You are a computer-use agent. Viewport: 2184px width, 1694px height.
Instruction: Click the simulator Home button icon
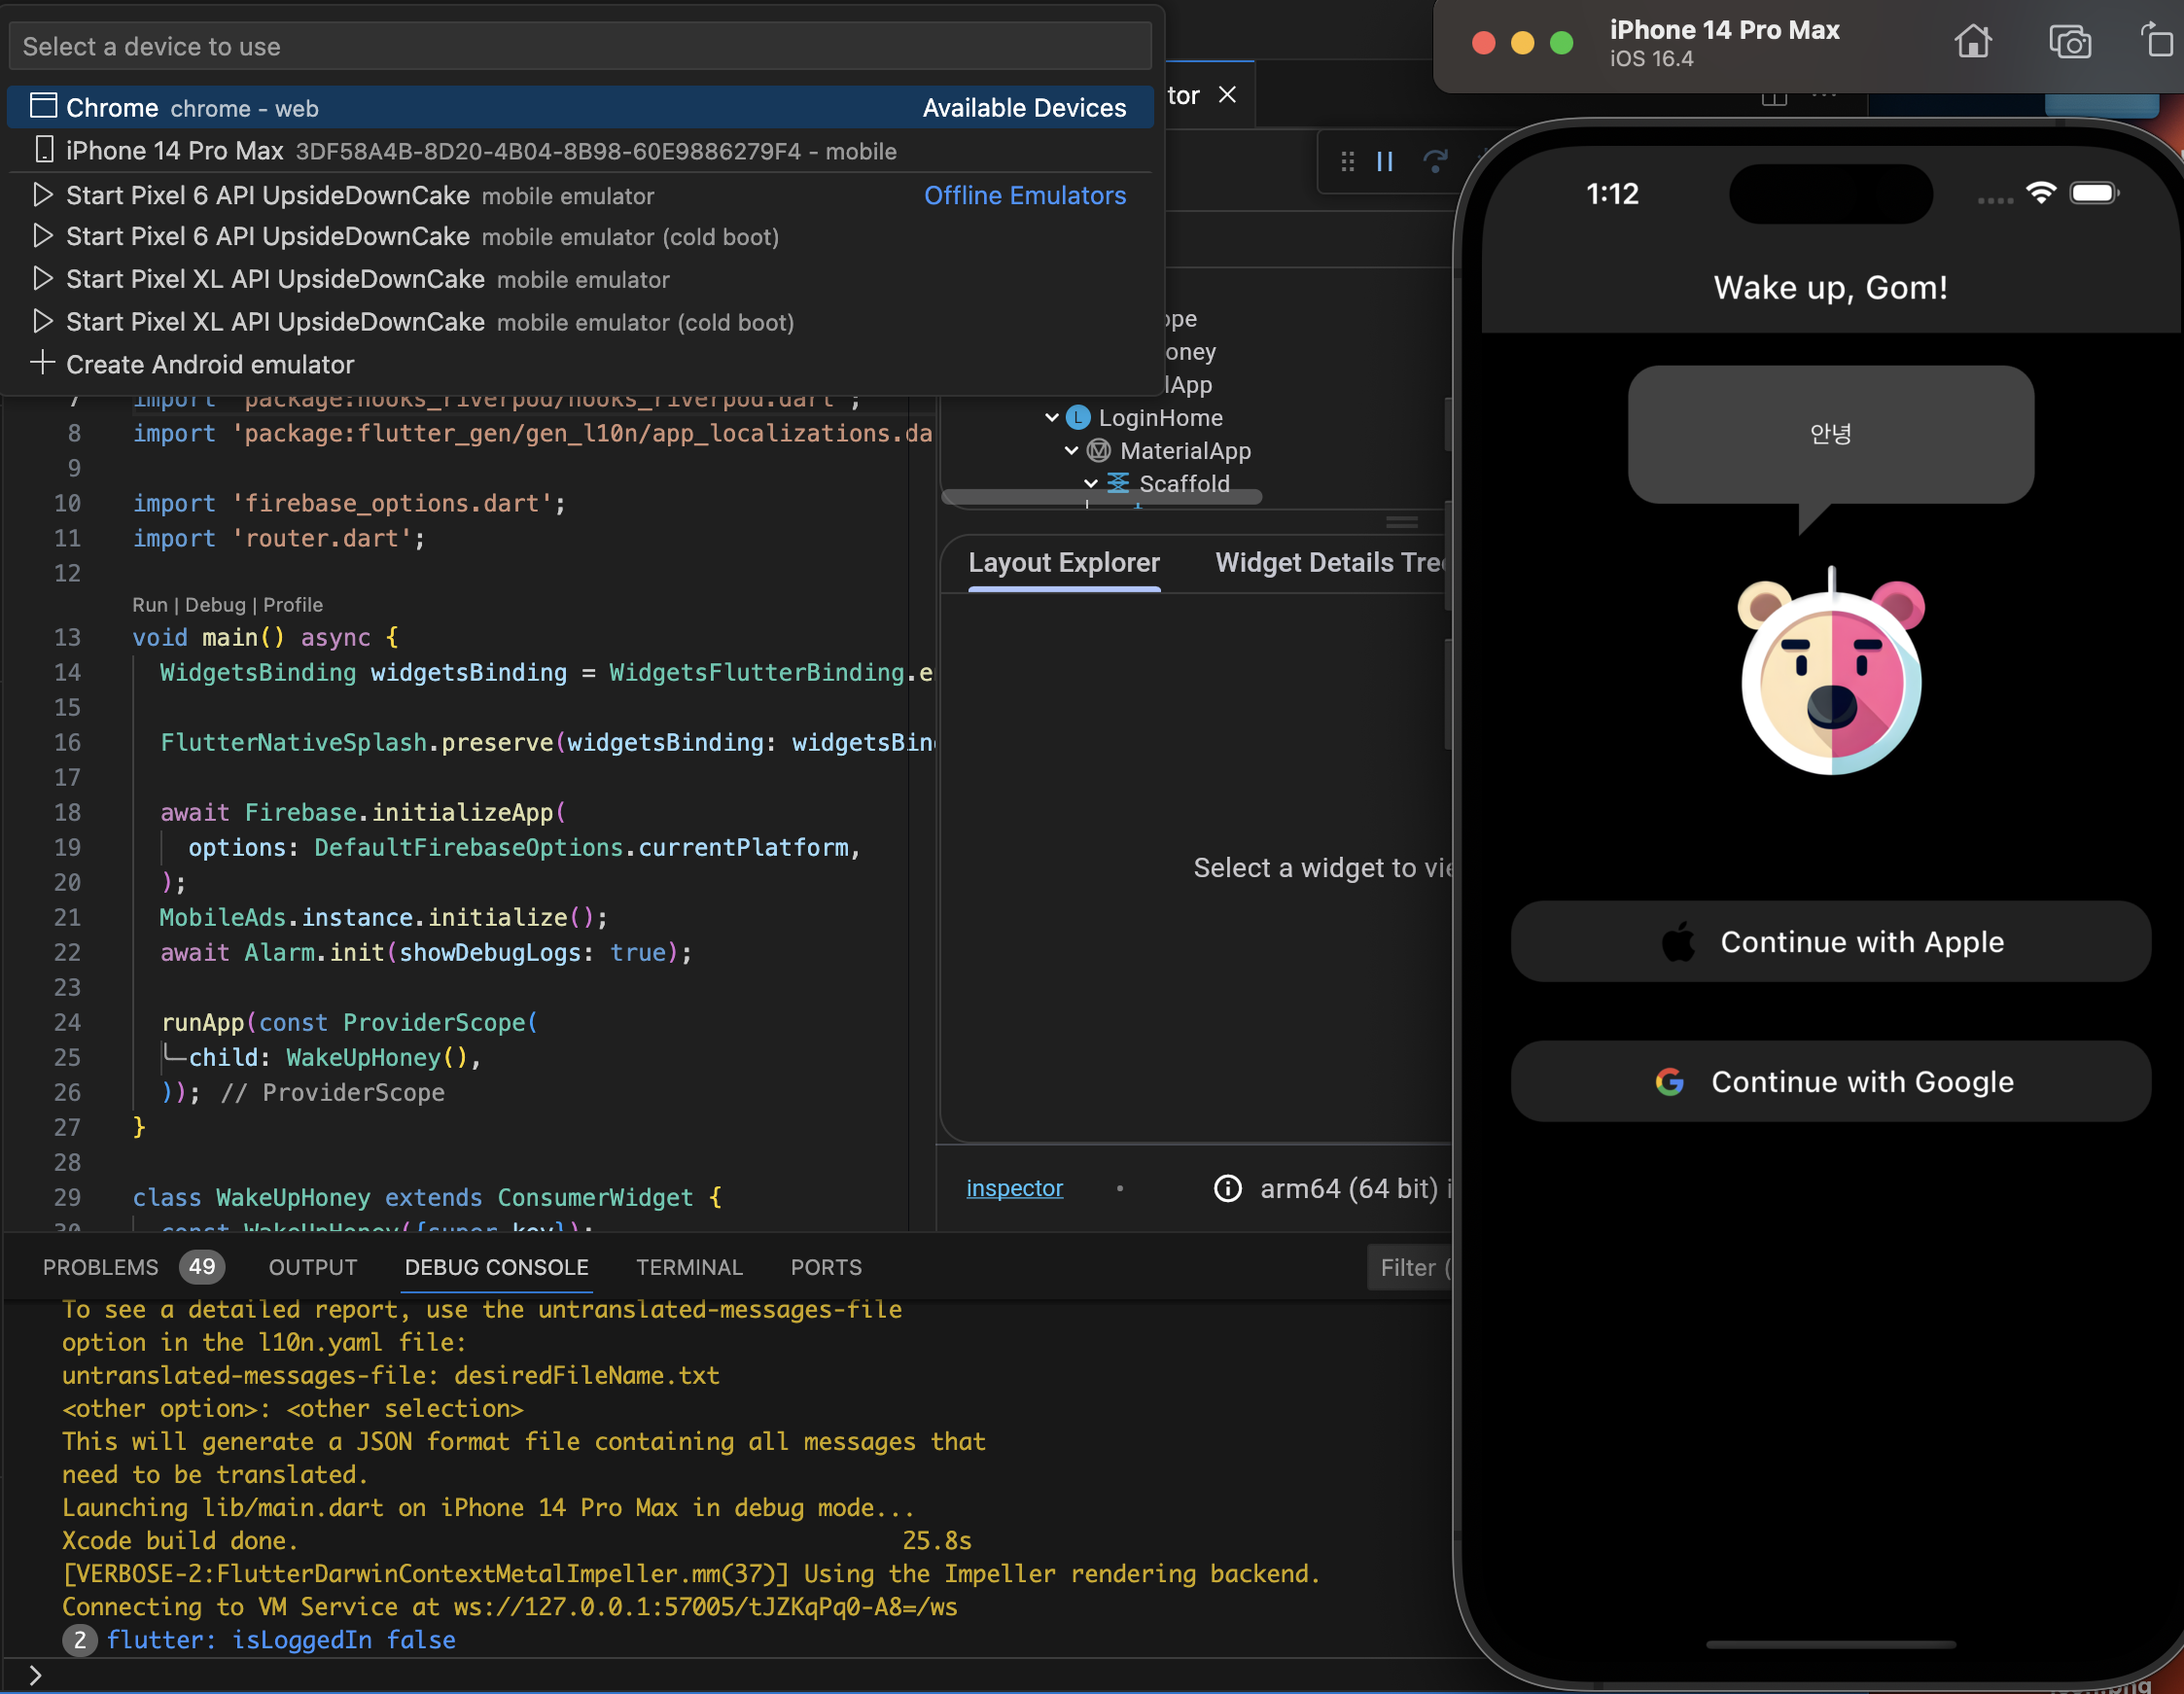(x=1972, y=42)
